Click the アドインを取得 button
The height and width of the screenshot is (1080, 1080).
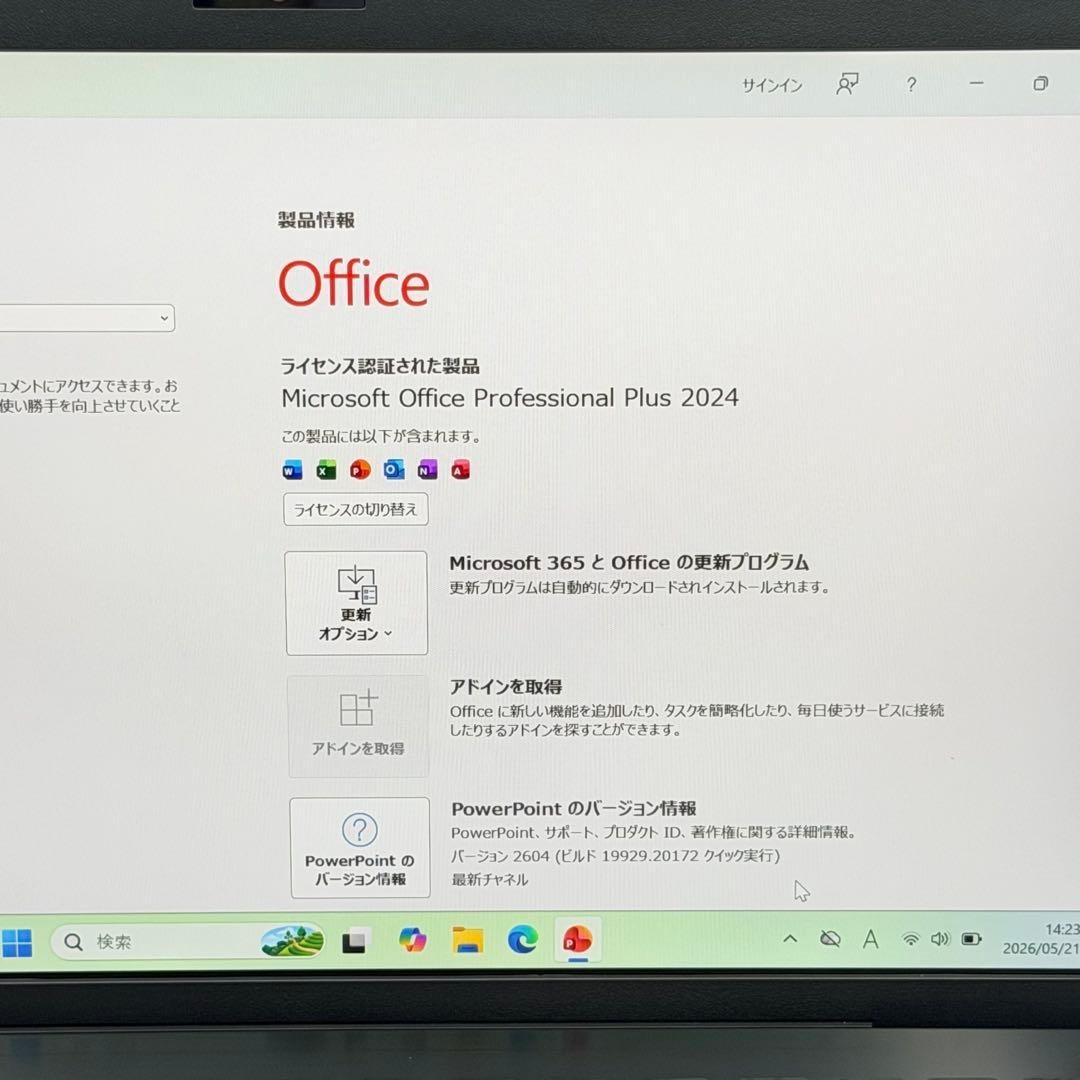coord(358,726)
